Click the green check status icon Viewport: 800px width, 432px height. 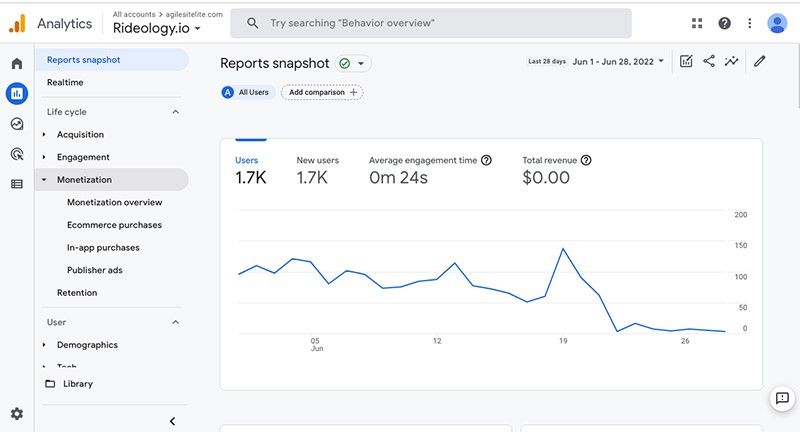[345, 63]
